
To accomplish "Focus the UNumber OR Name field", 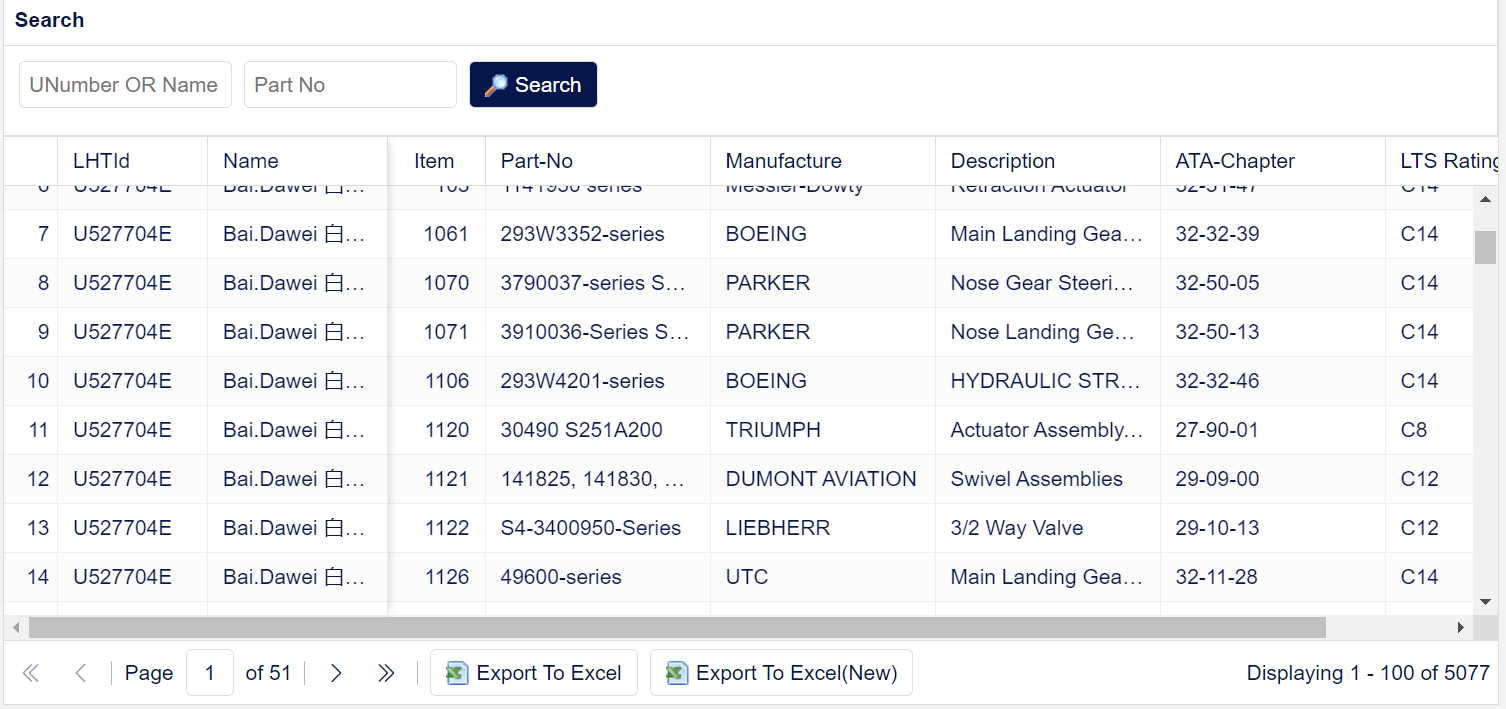I will pyautogui.click(x=125, y=85).
